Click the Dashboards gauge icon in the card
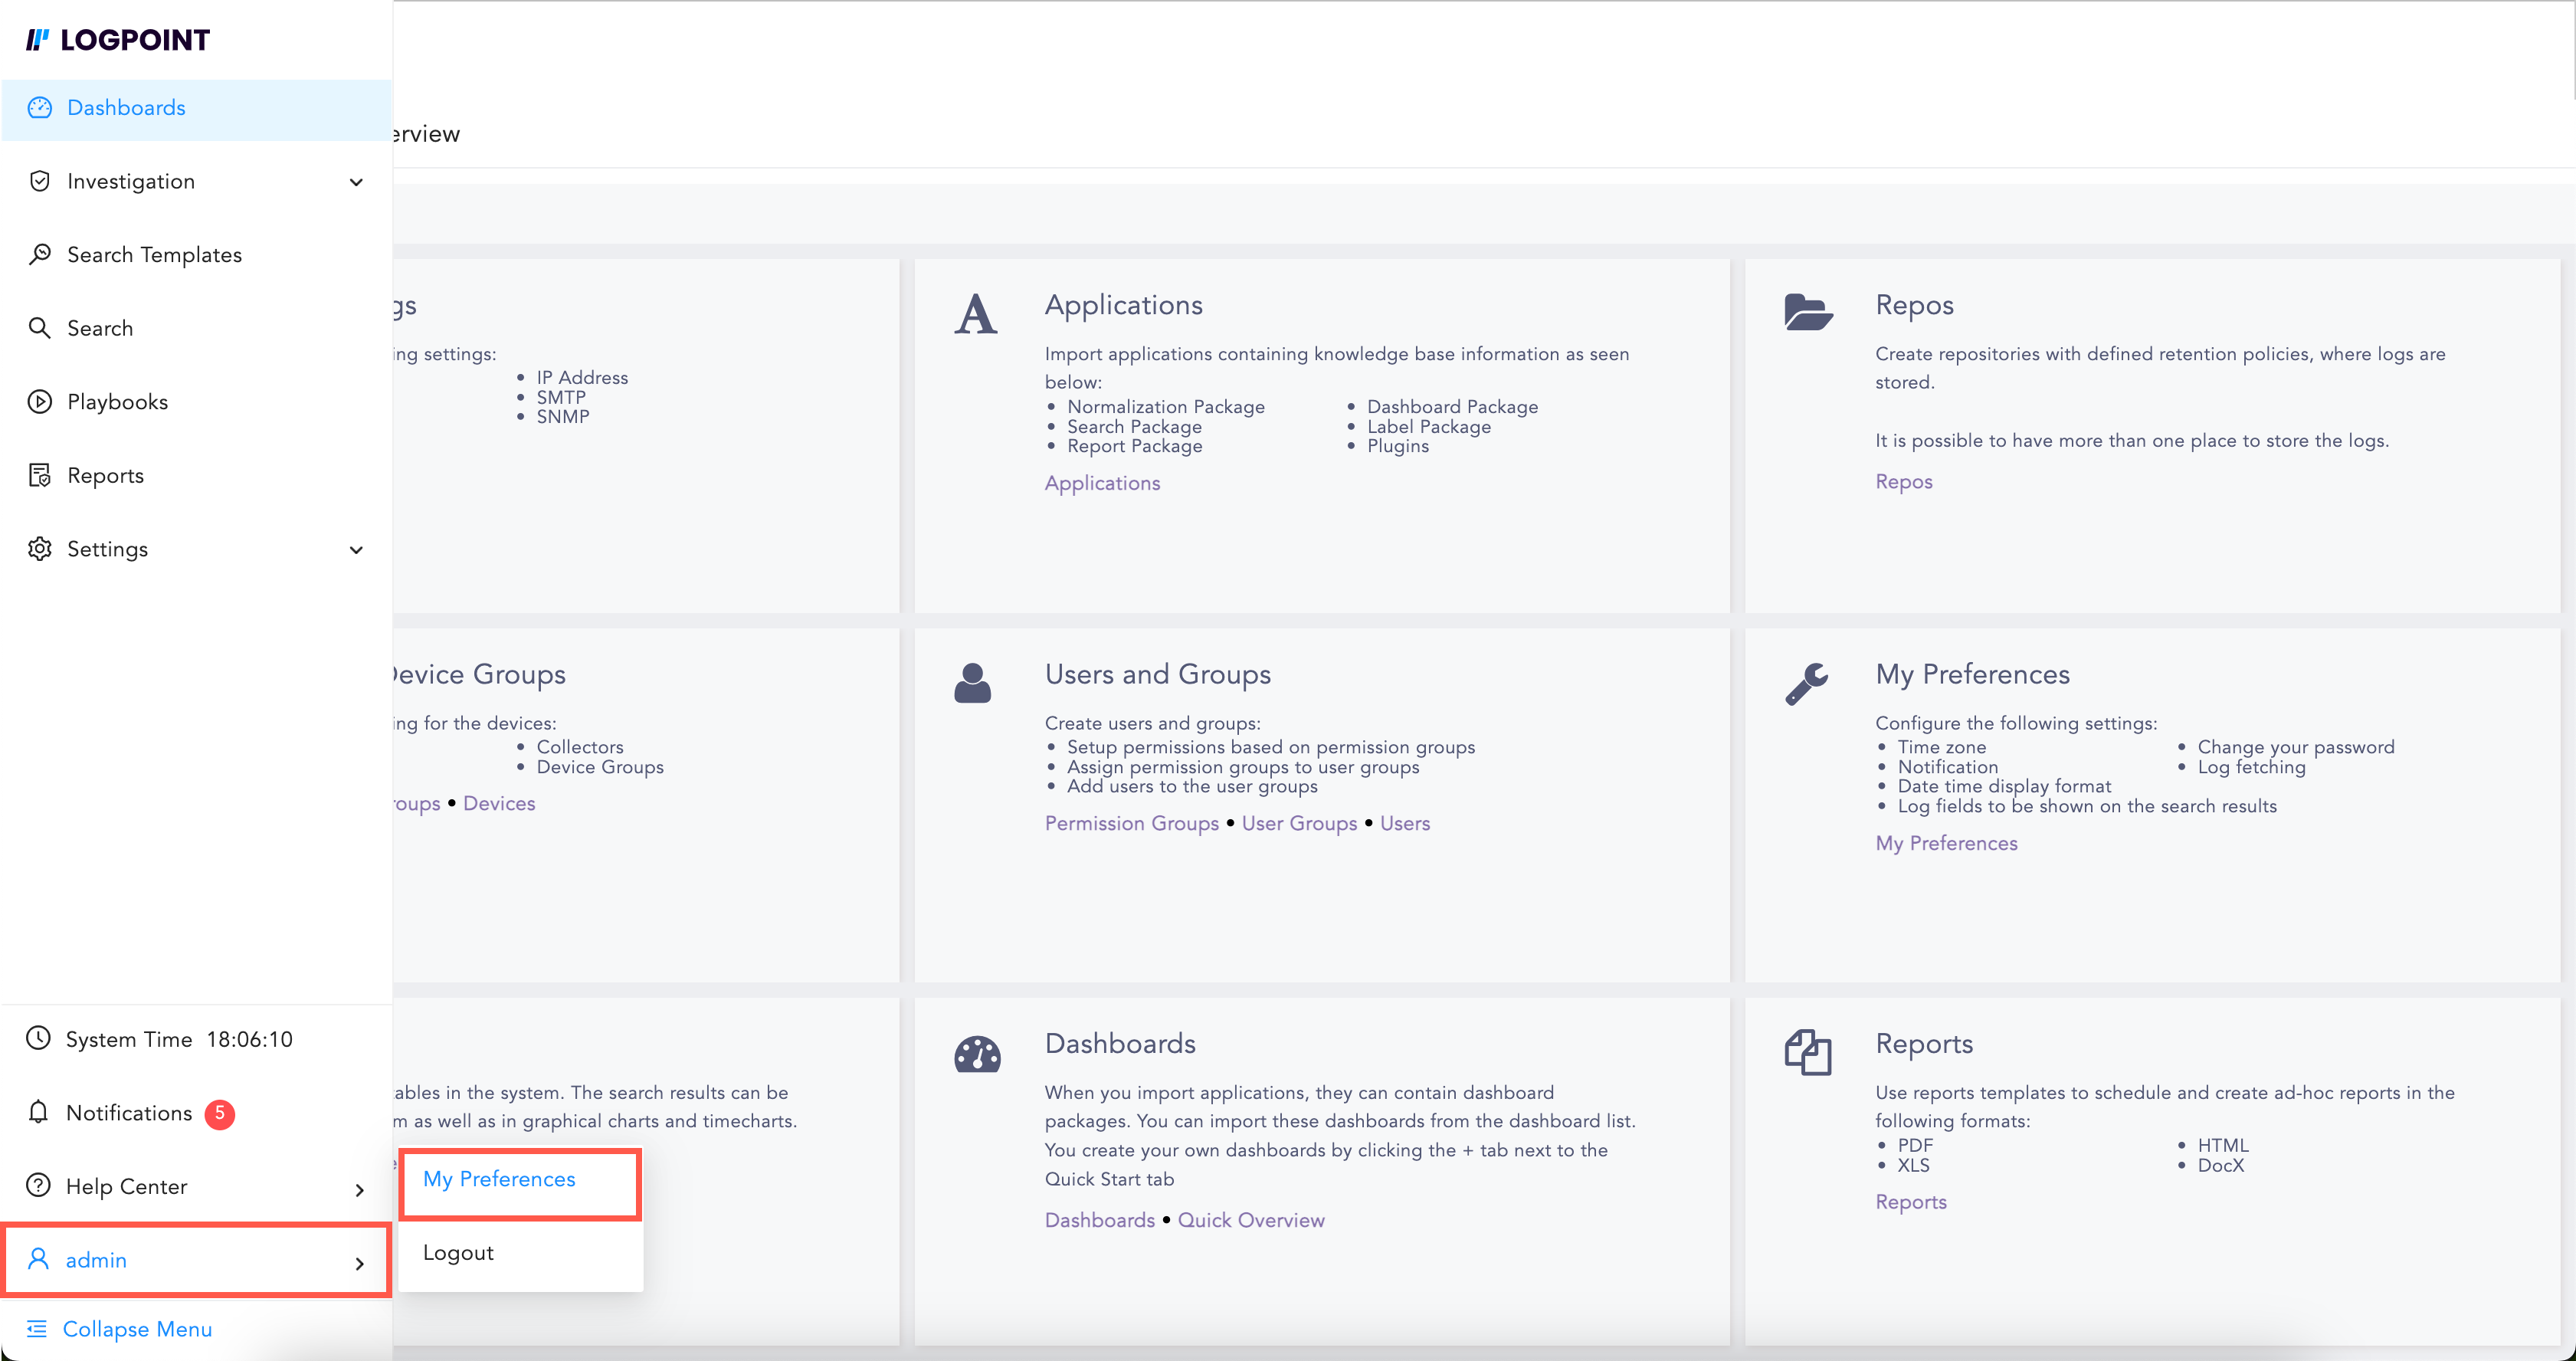2576x1361 pixels. pyautogui.click(x=977, y=1054)
